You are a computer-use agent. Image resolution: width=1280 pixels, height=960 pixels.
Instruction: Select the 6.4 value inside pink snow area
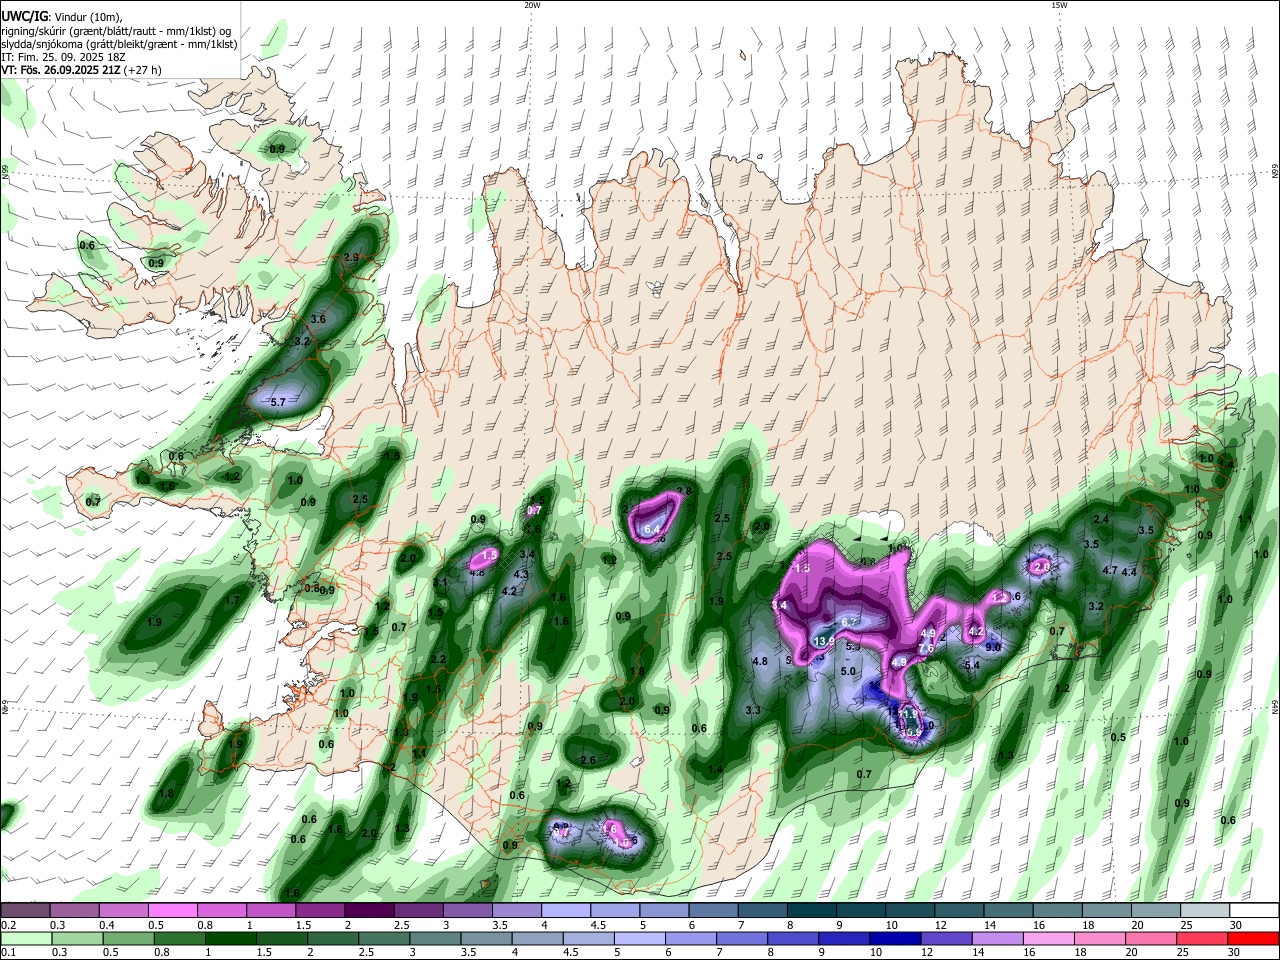point(653,530)
